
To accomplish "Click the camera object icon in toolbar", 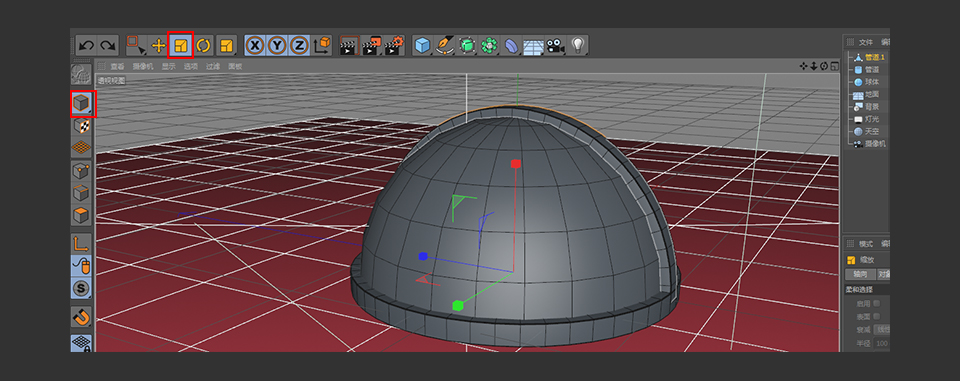I will point(555,45).
